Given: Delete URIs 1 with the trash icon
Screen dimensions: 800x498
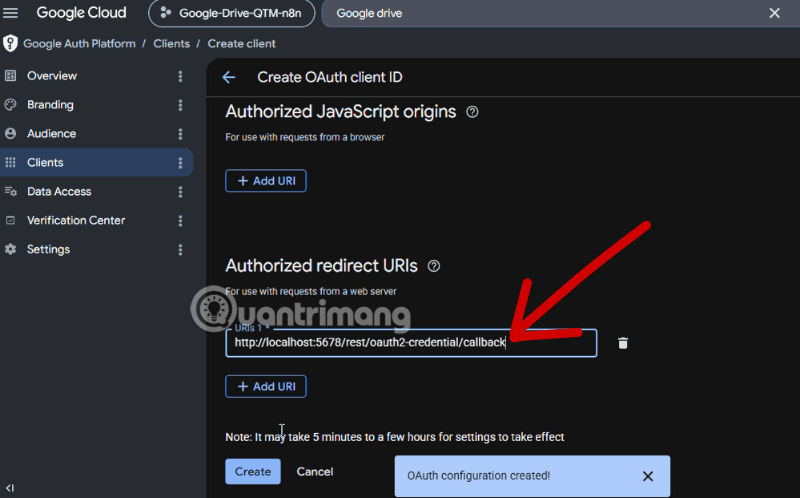Looking at the screenshot, I should [x=623, y=343].
